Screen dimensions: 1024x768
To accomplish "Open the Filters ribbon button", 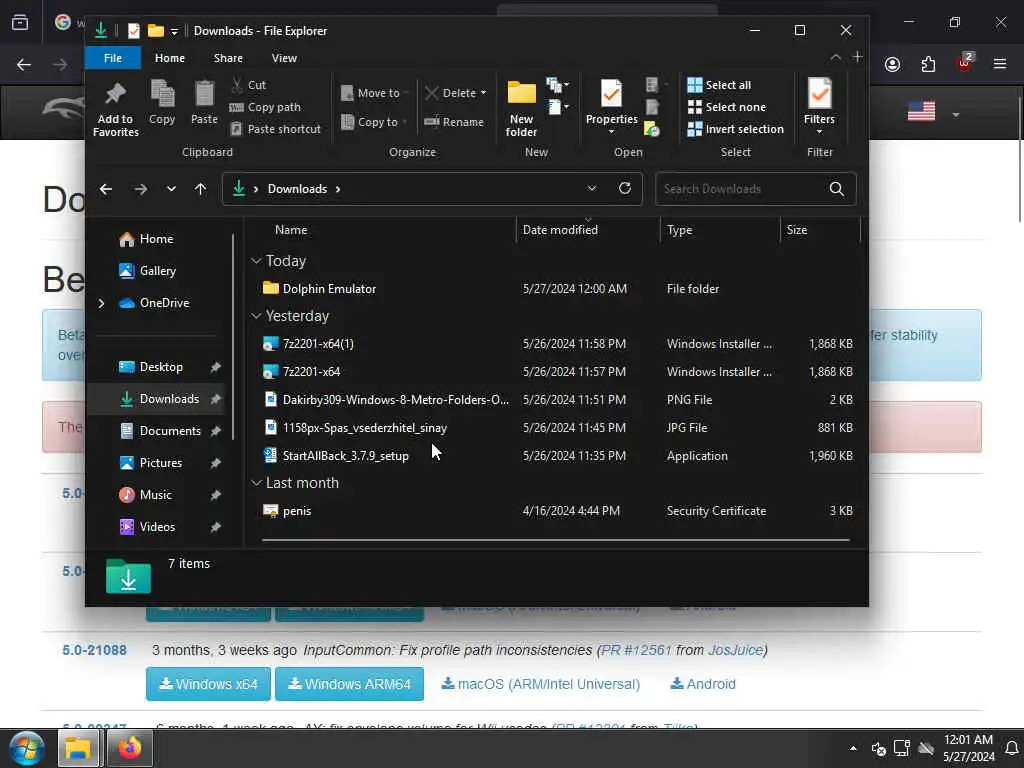I will (819, 106).
